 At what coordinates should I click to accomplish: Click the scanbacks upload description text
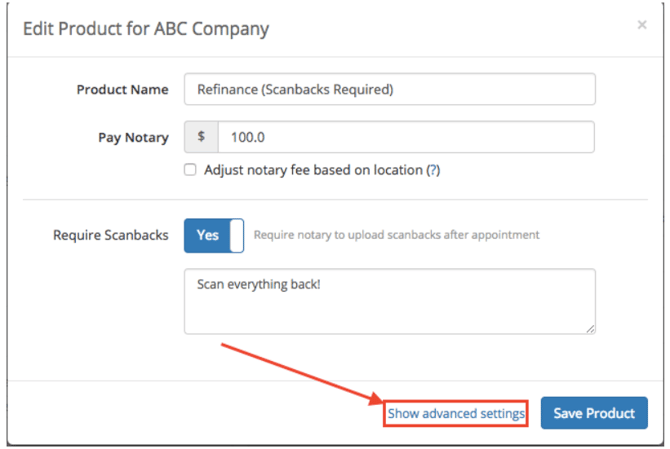(x=396, y=235)
